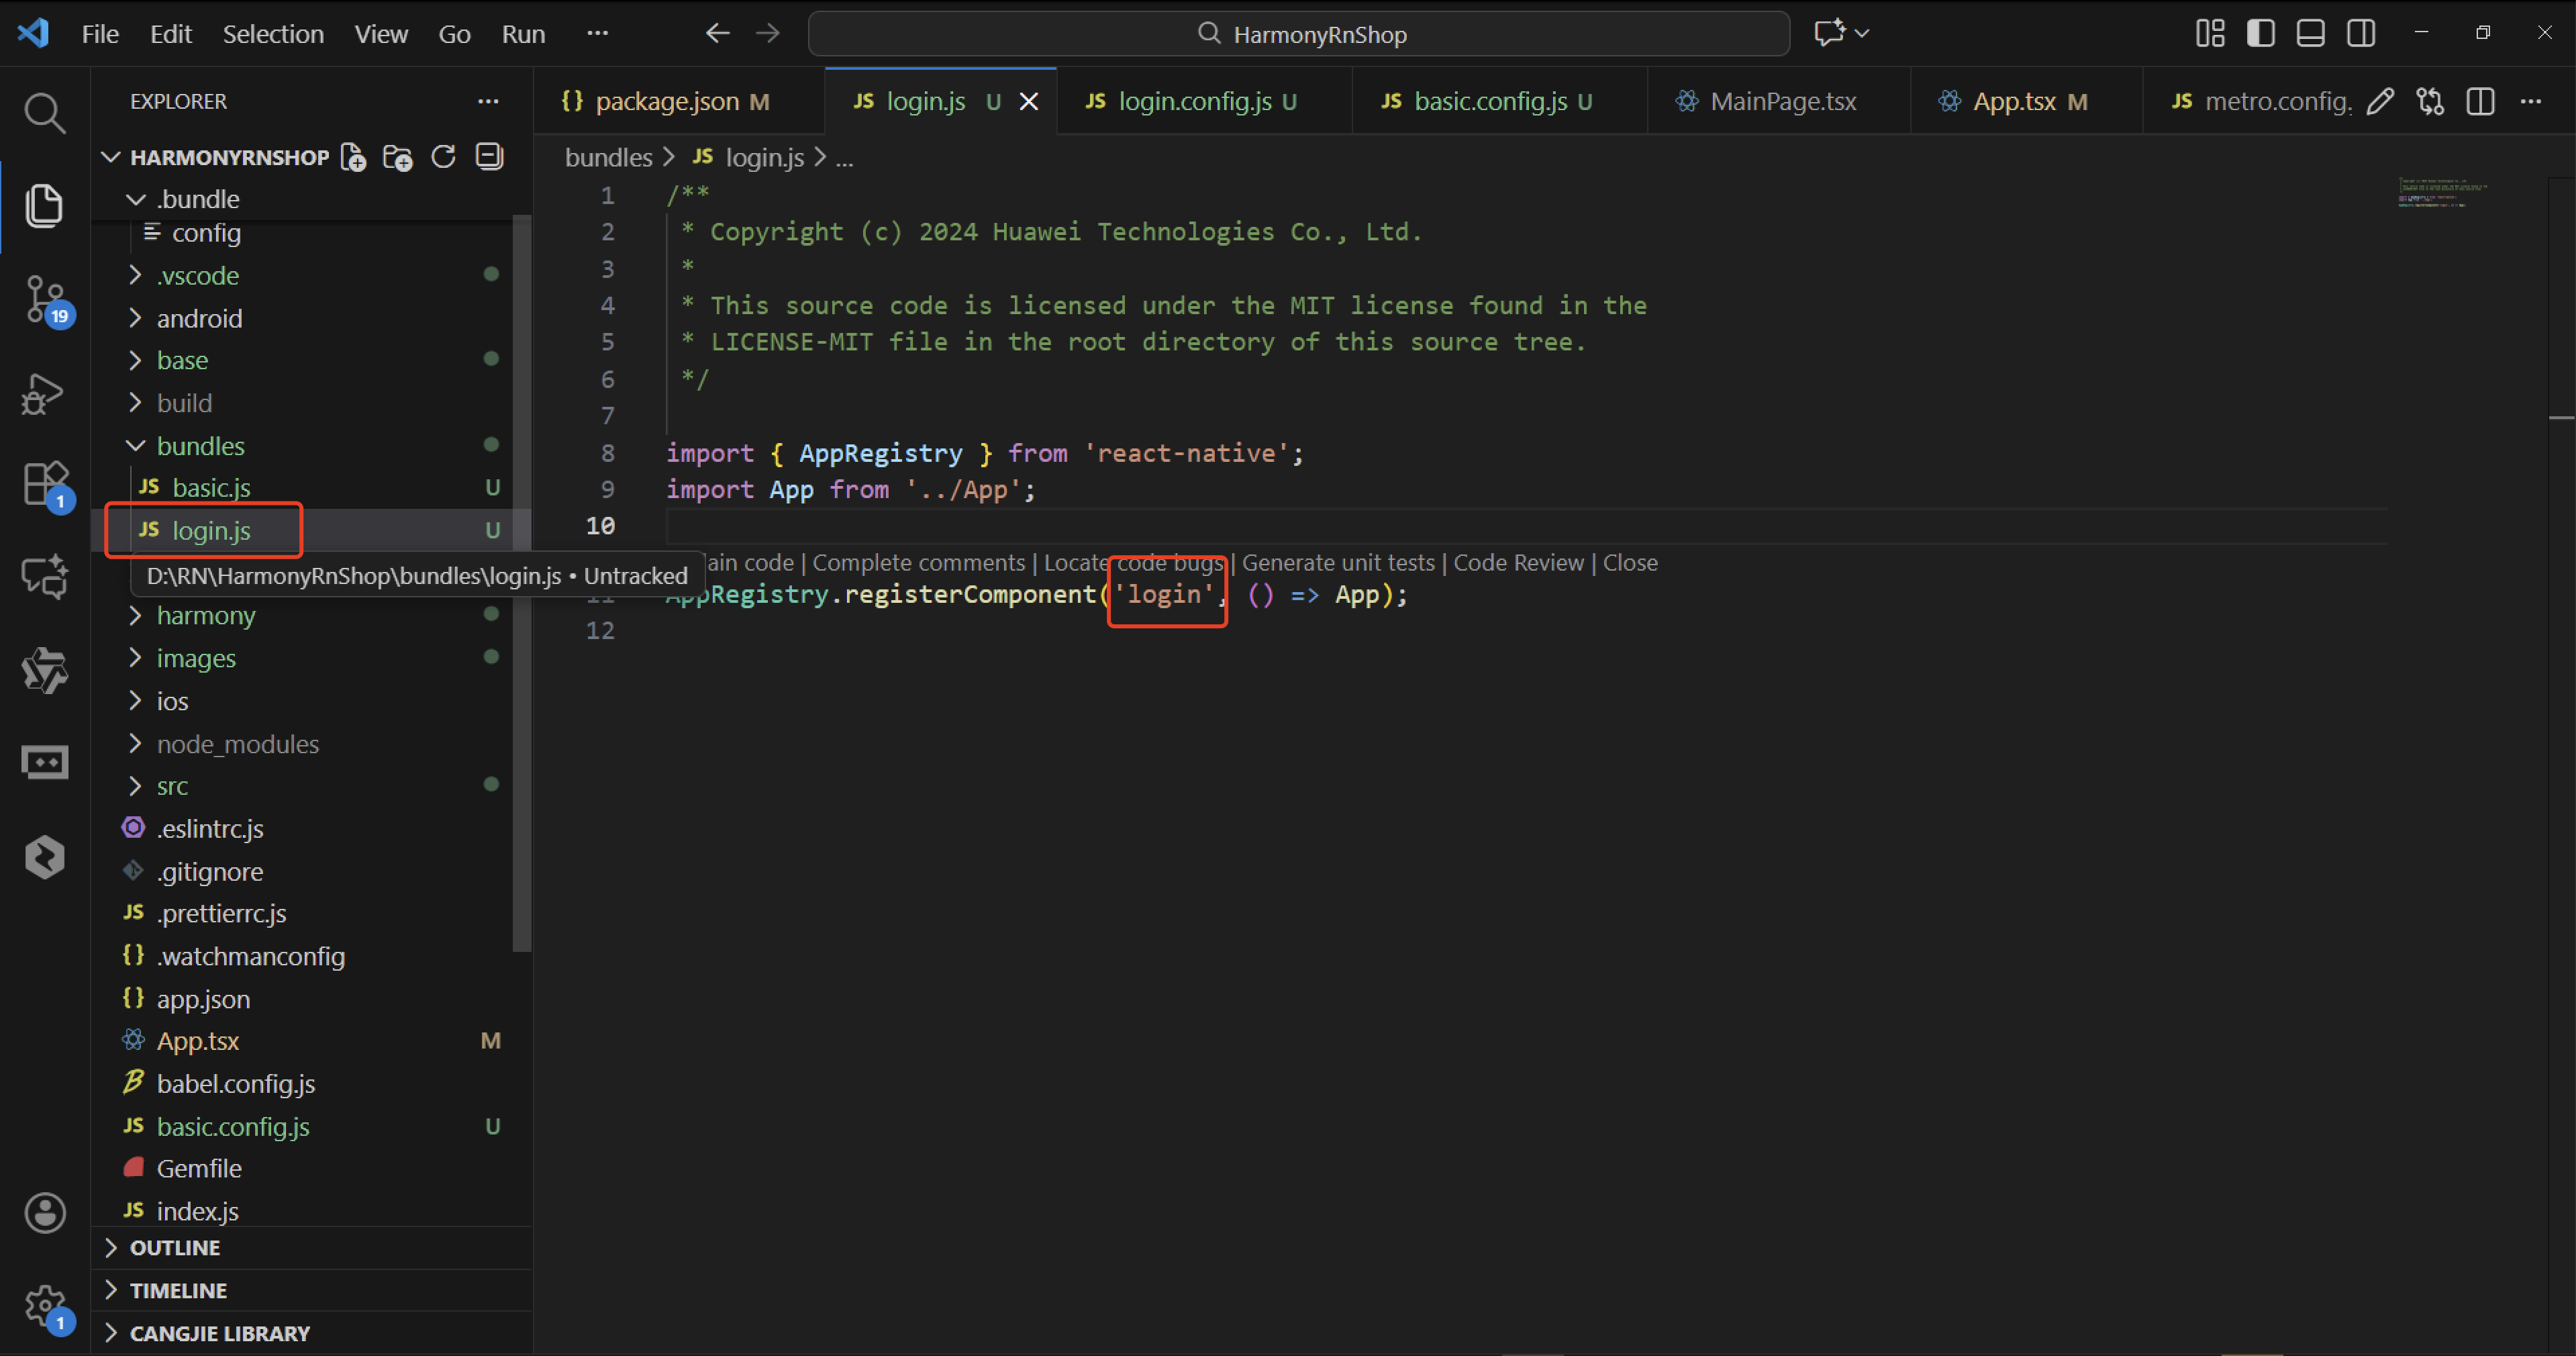Click the Explorer vertical scrollbar
The width and height of the screenshot is (2576, 1356).
pyautogui.click(x=522, y=583)
